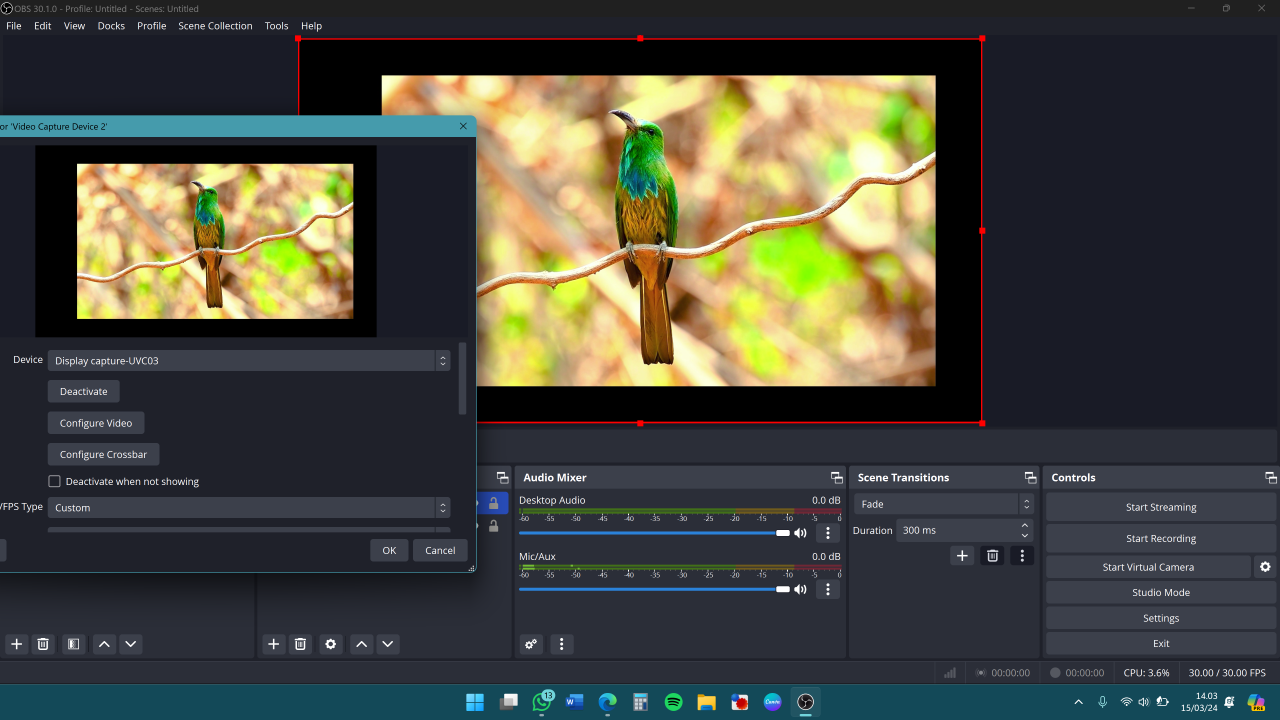Open the Scene Collection menu
The image size is (1280, 720).
click(x=215, y=25)
